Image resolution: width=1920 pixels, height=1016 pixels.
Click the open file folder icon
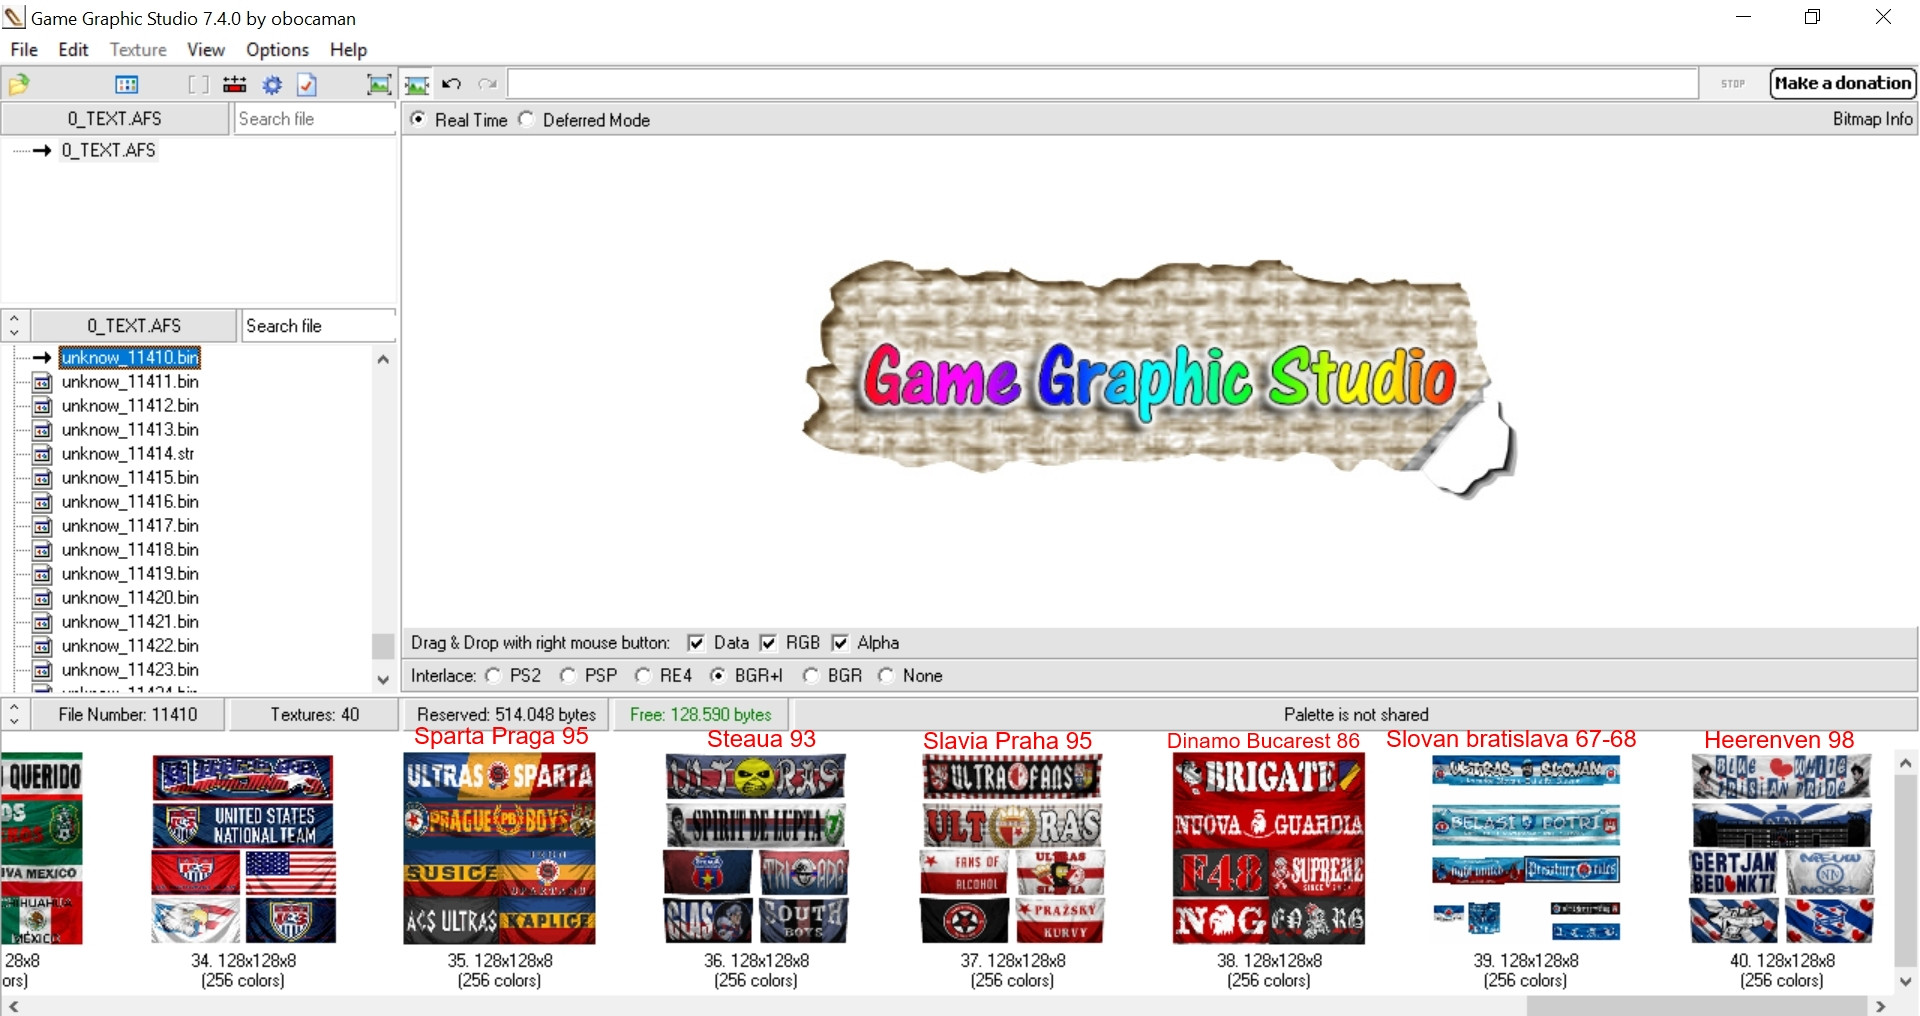point(19,85)
